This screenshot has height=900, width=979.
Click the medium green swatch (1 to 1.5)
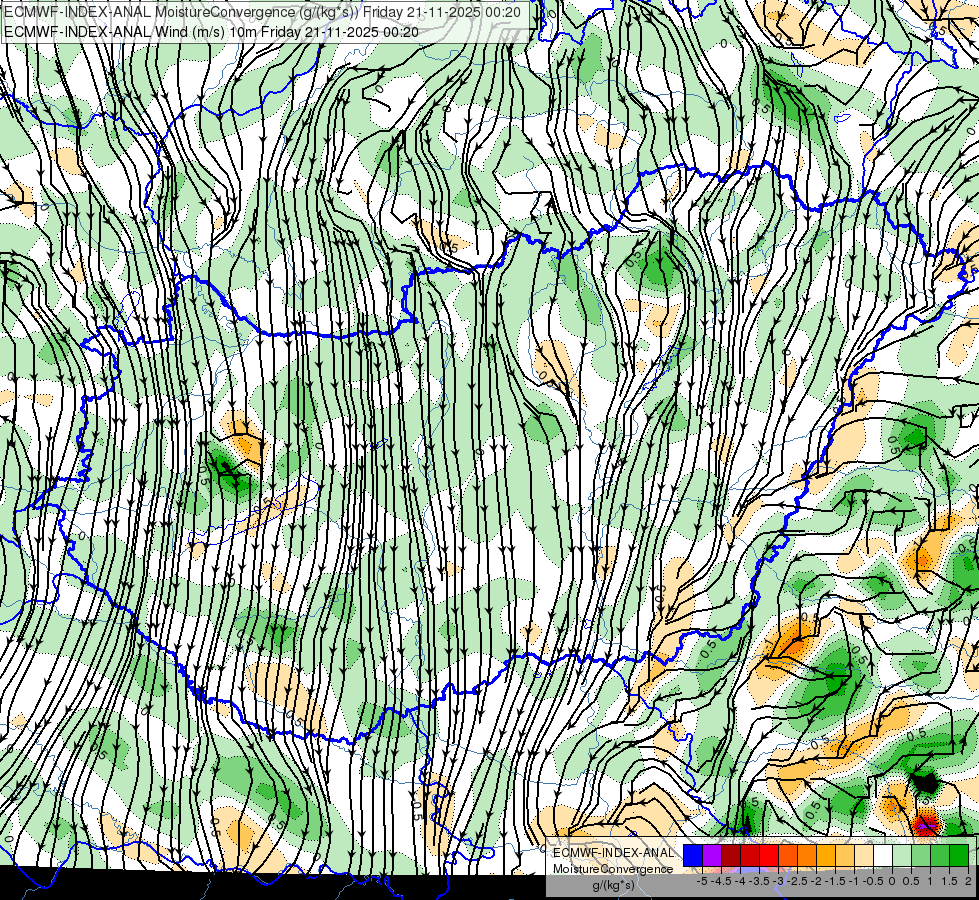pos(940,855)
